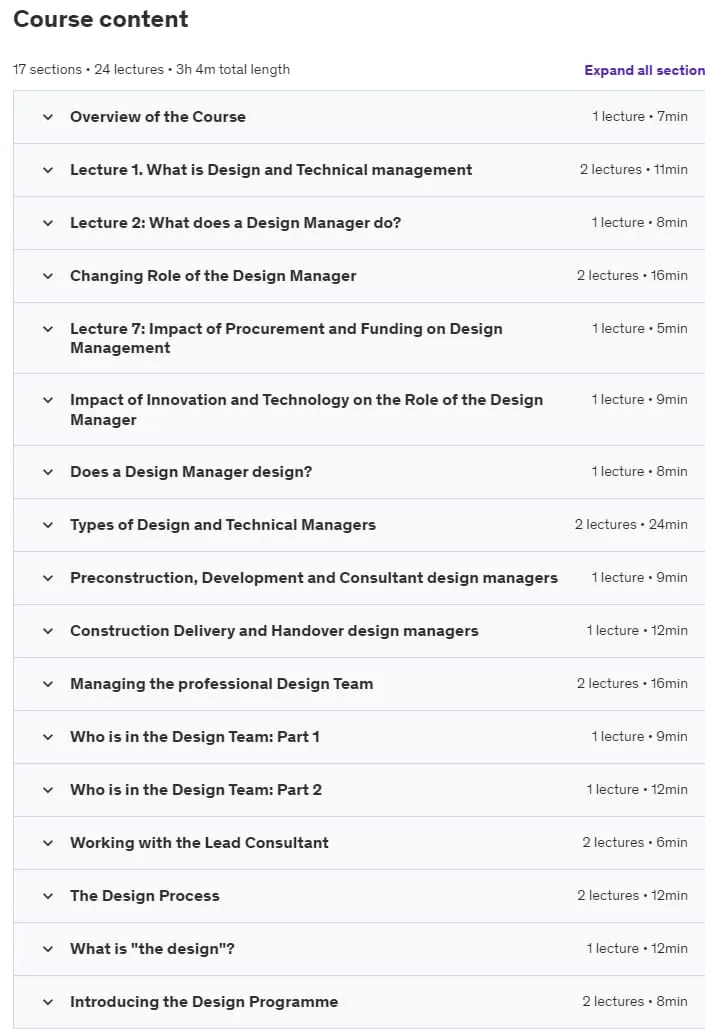
Task: Click chevron beside Construction Delivery and Handover
Action: (x=48, y=631)
